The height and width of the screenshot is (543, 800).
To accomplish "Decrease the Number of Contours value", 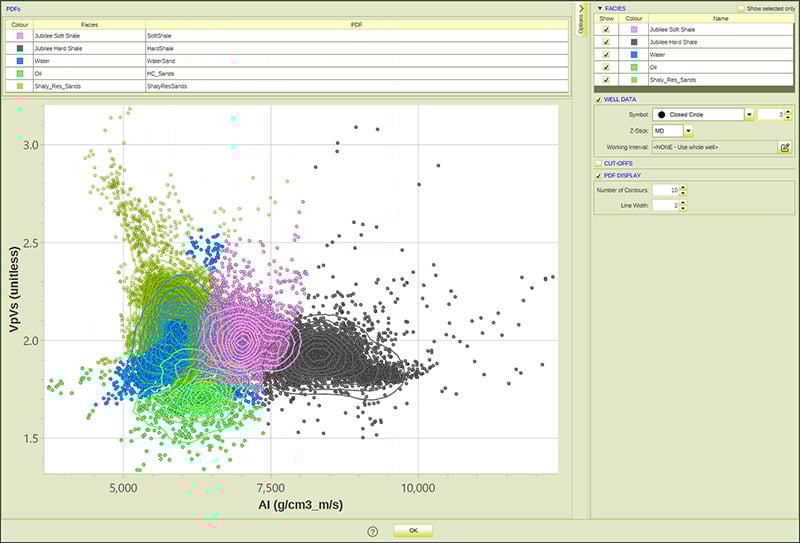I will pyautogui.click(x=682, y=194).
